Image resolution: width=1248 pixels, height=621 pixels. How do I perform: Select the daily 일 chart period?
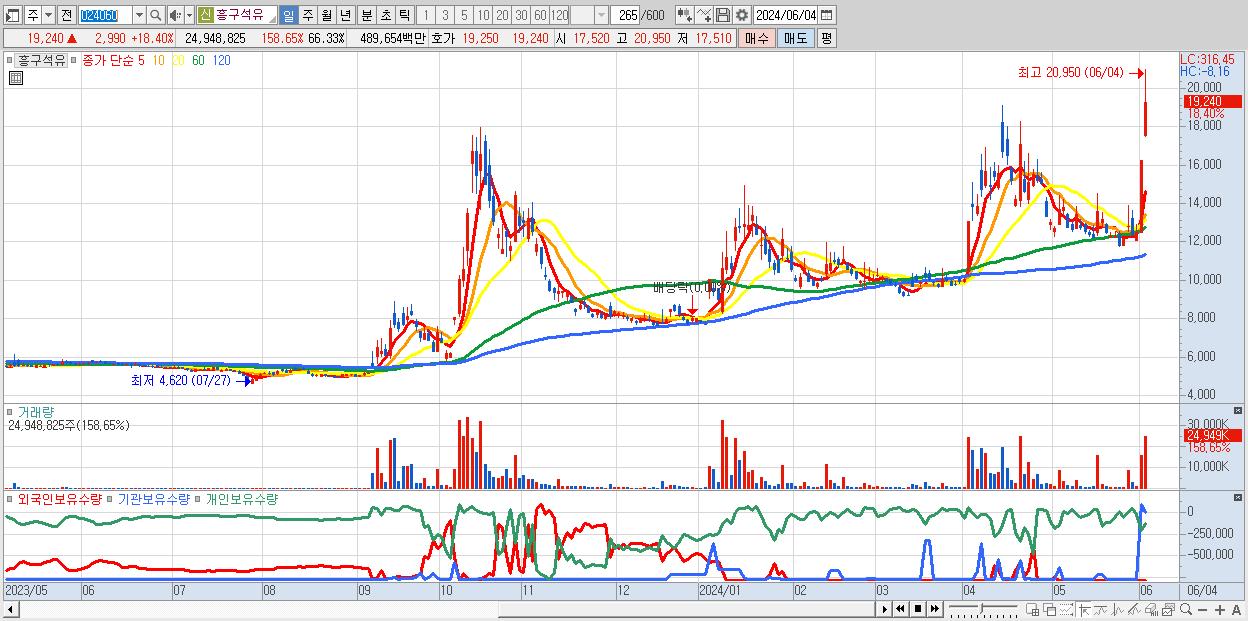[x=288, y=15]
